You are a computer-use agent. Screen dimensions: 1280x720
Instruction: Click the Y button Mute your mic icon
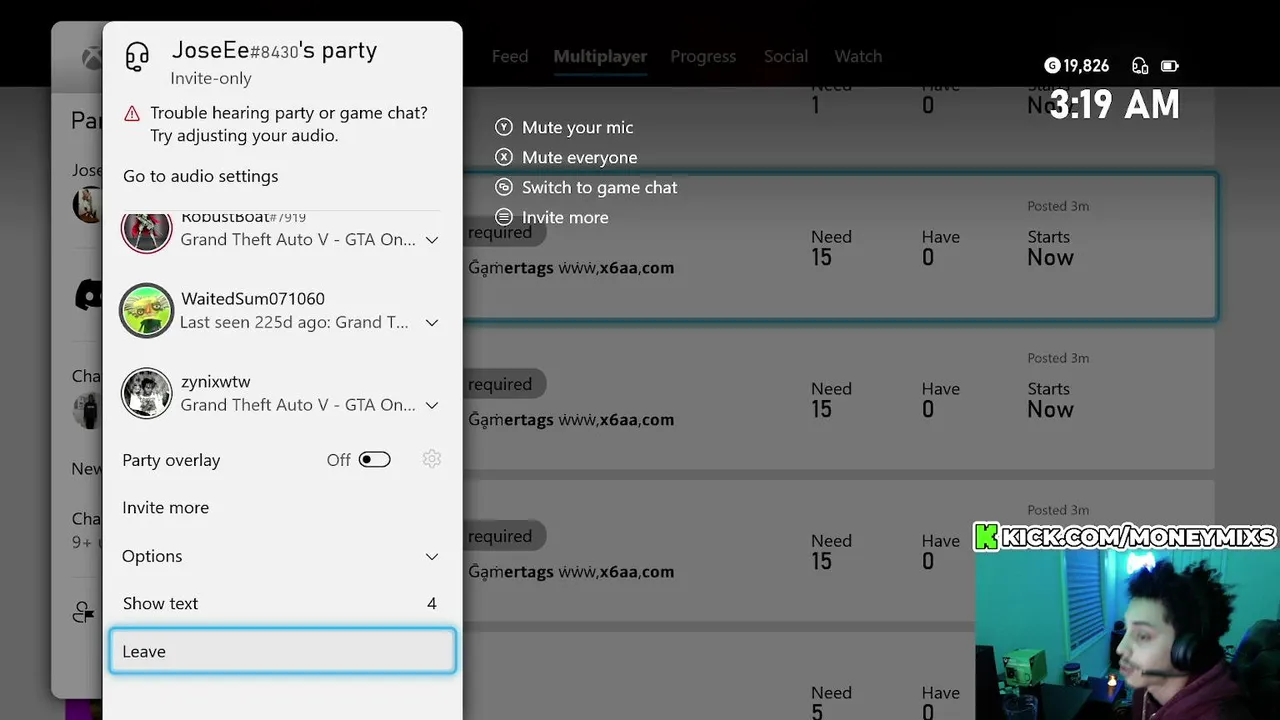(x=504, y=127)
